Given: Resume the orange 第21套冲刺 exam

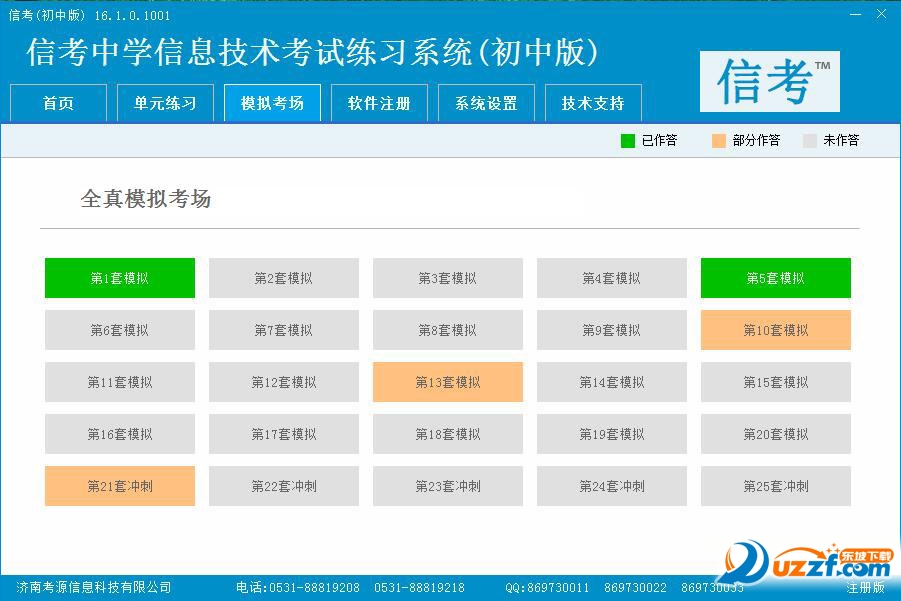Looking at the screenshot, I should coord(120,486).
